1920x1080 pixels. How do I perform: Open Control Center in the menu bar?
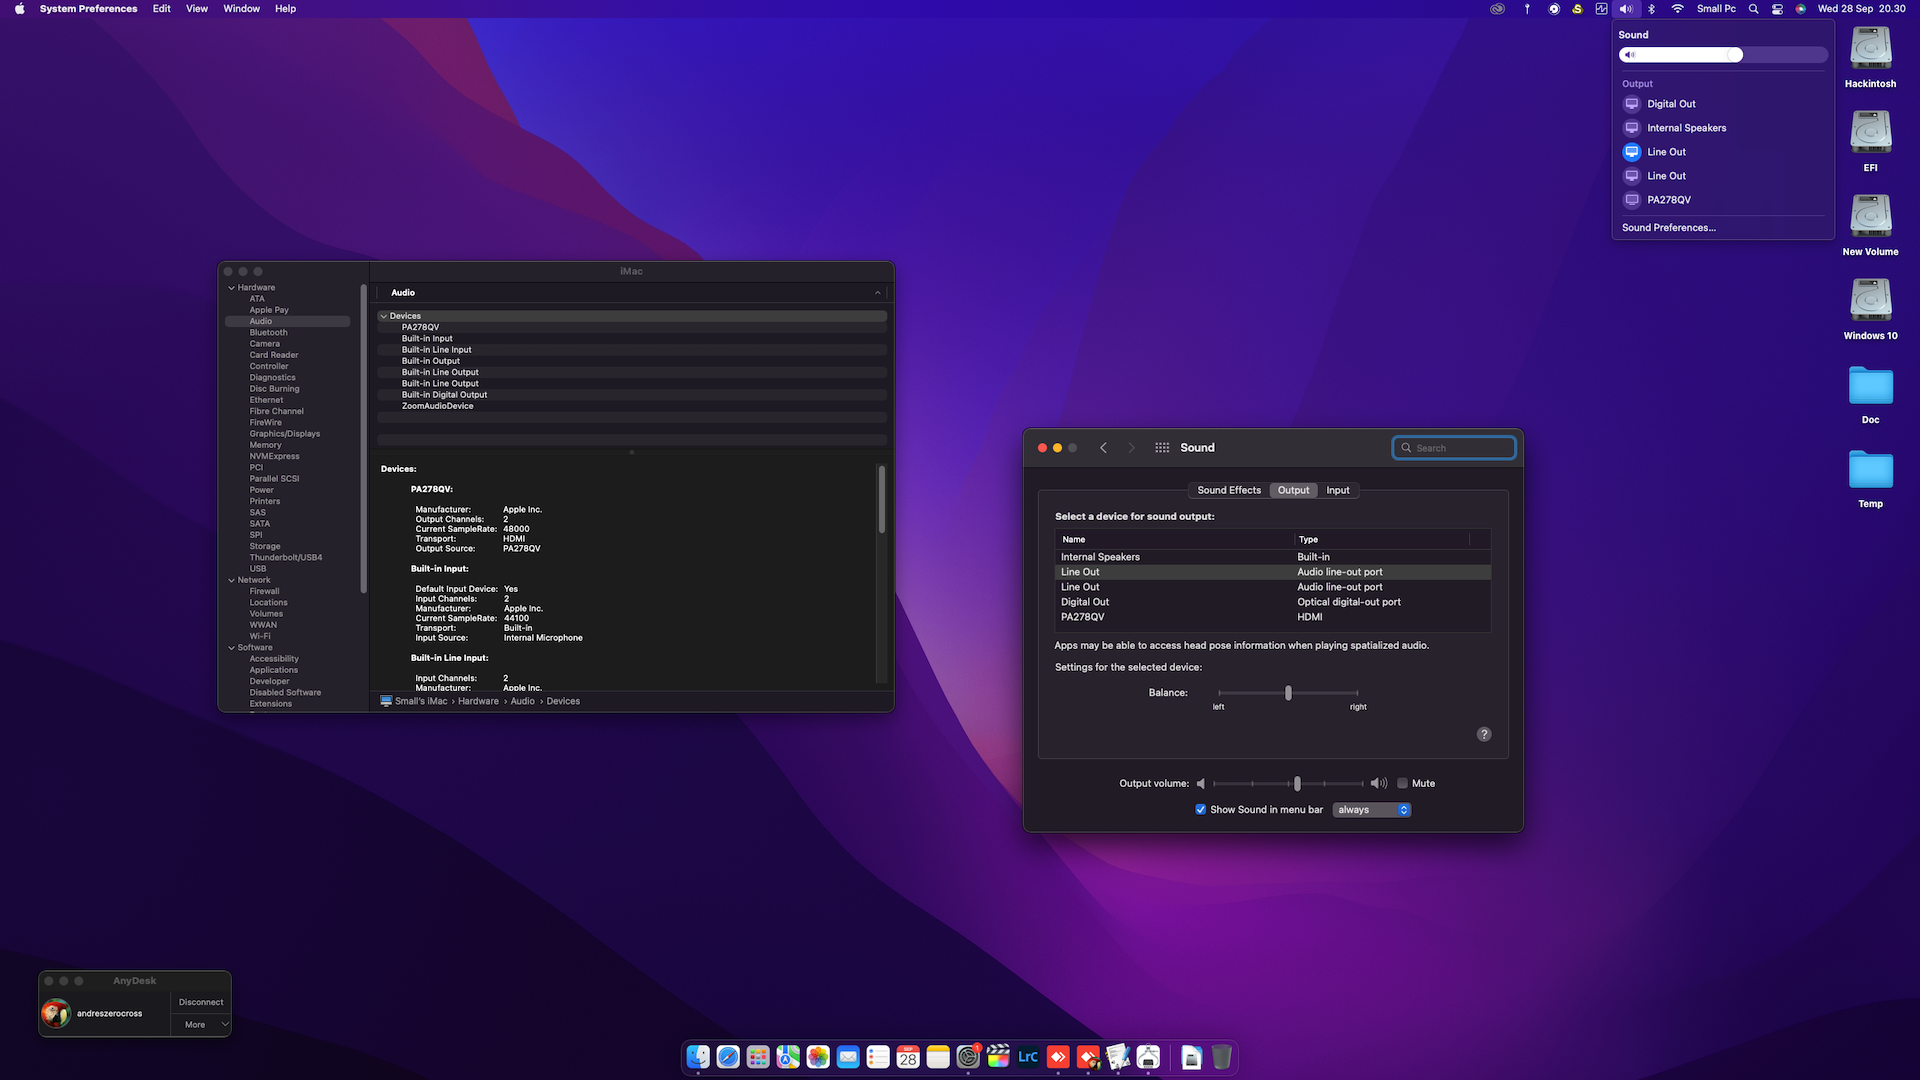[1777, 9]
